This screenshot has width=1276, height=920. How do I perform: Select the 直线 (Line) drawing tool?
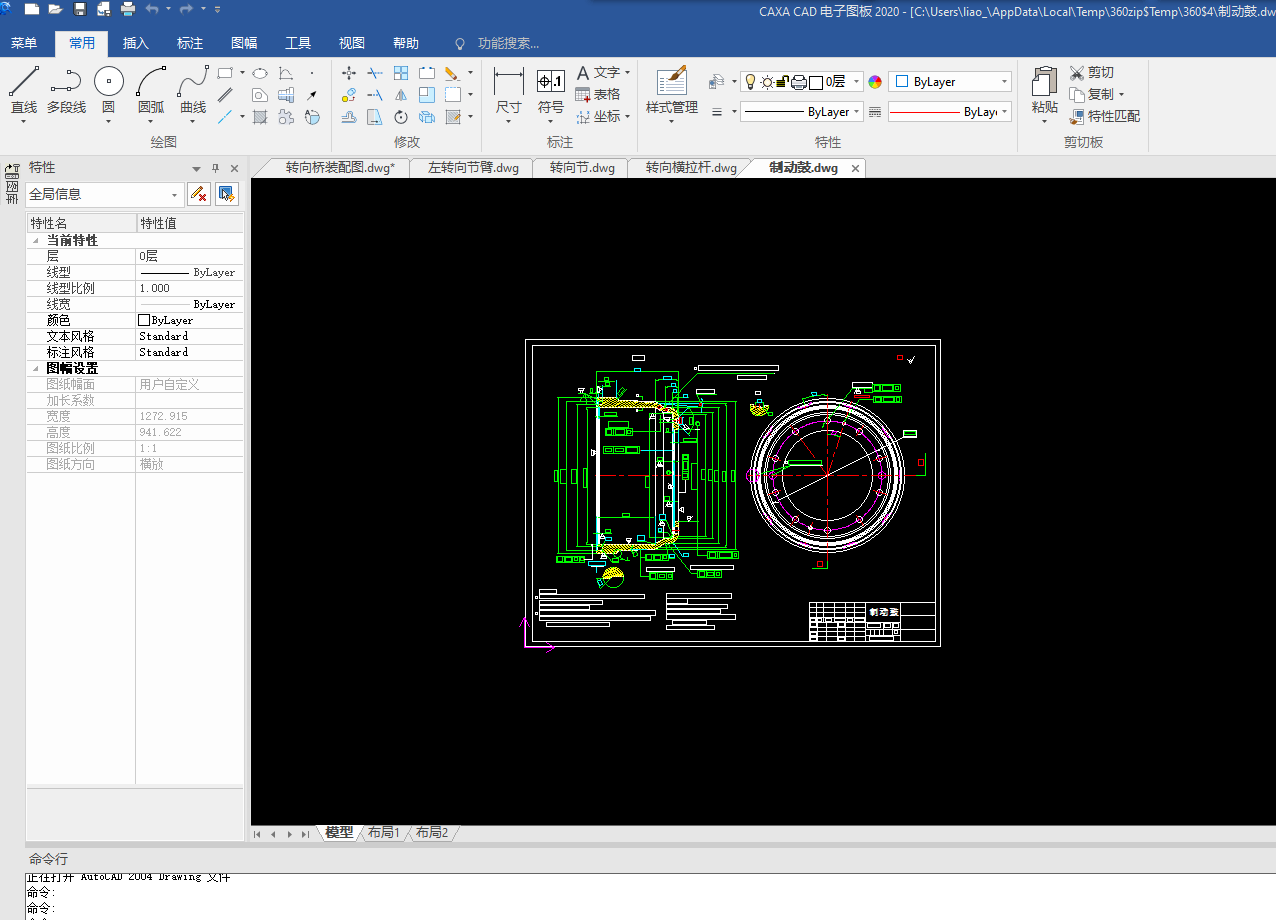click(x=23, y=84)
